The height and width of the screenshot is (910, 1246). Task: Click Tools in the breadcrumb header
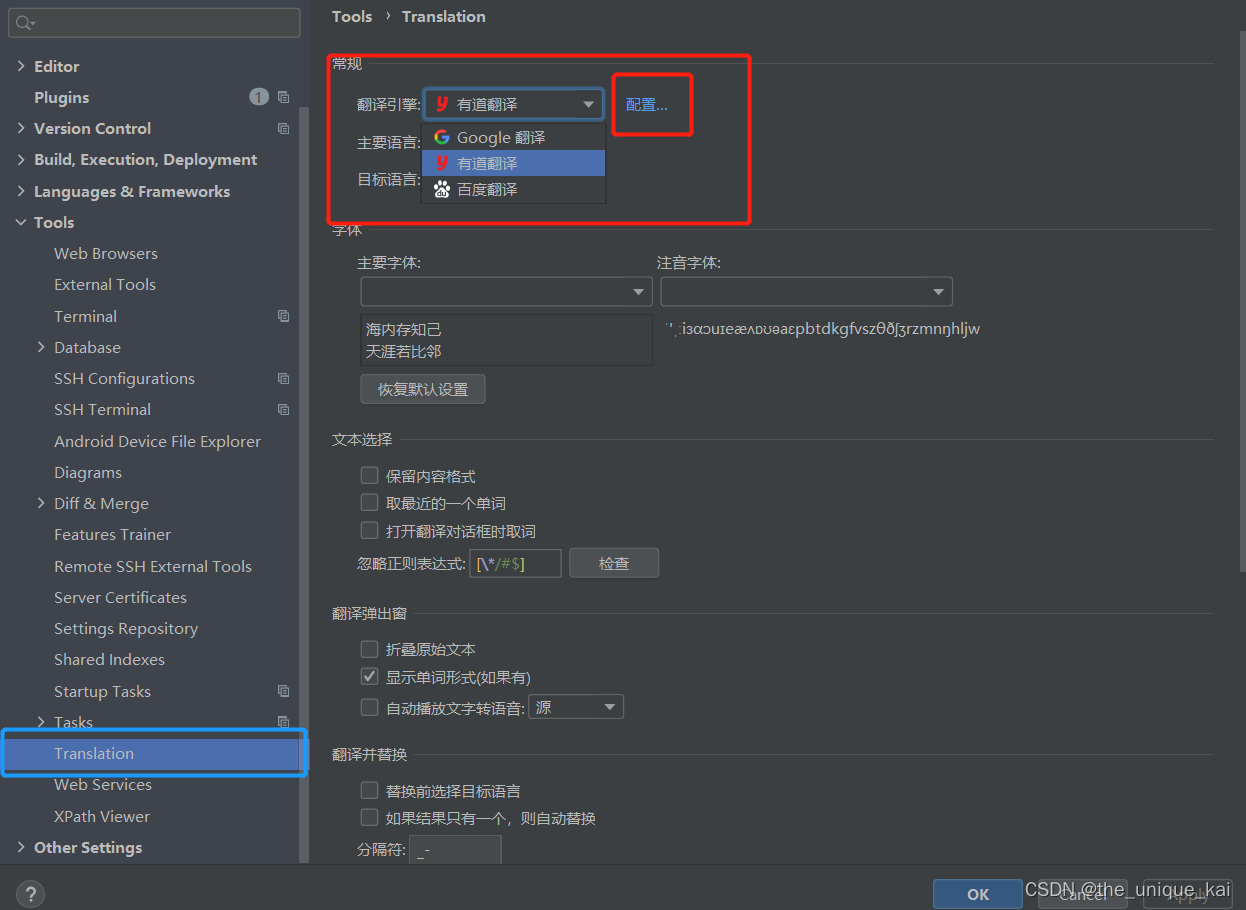point(352,16)
